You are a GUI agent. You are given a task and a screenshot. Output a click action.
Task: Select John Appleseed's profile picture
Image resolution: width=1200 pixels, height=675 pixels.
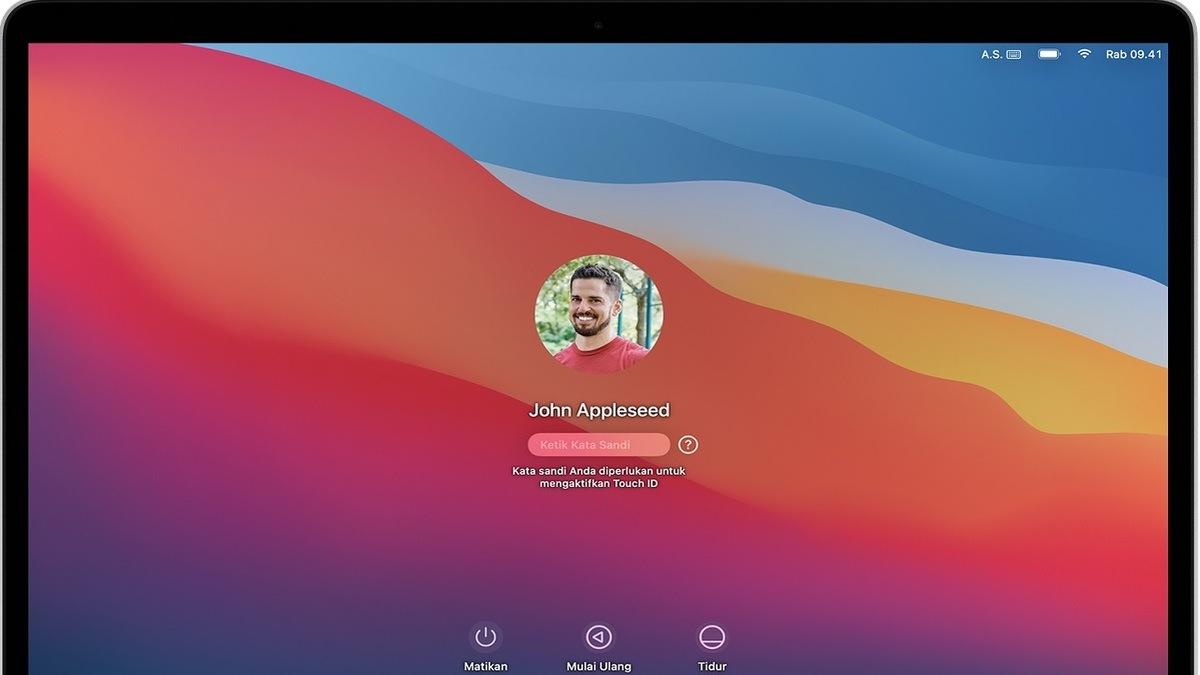[x=599, y=314]
